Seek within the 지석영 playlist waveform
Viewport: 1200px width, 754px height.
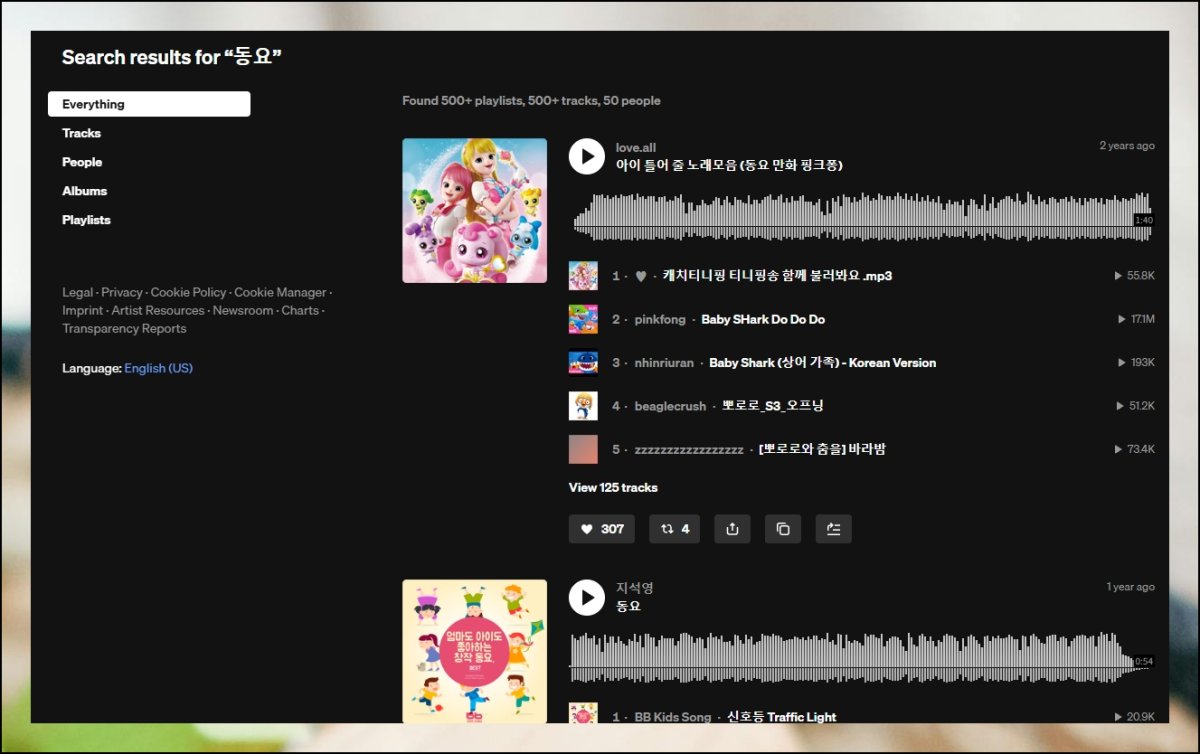click(862, 658)
